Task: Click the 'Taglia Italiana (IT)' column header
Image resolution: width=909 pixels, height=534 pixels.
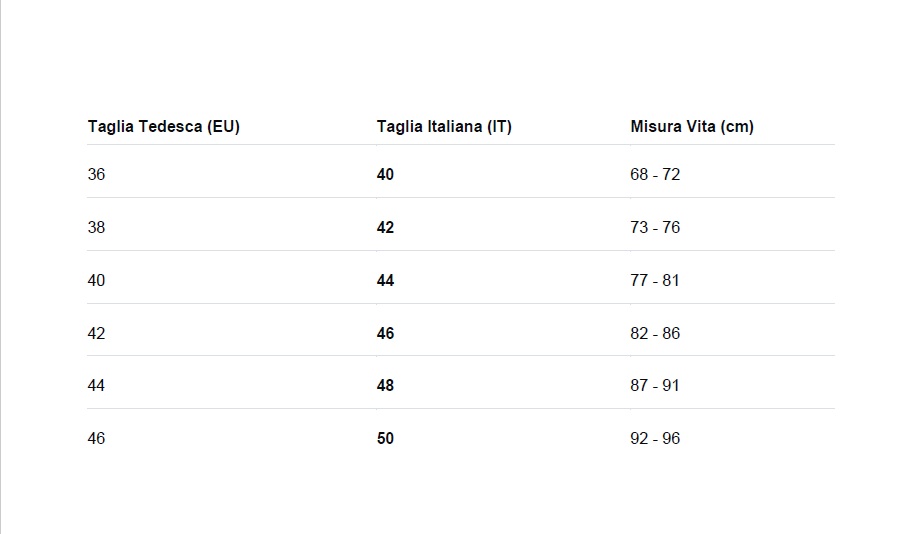Action: tap(444, 127)
